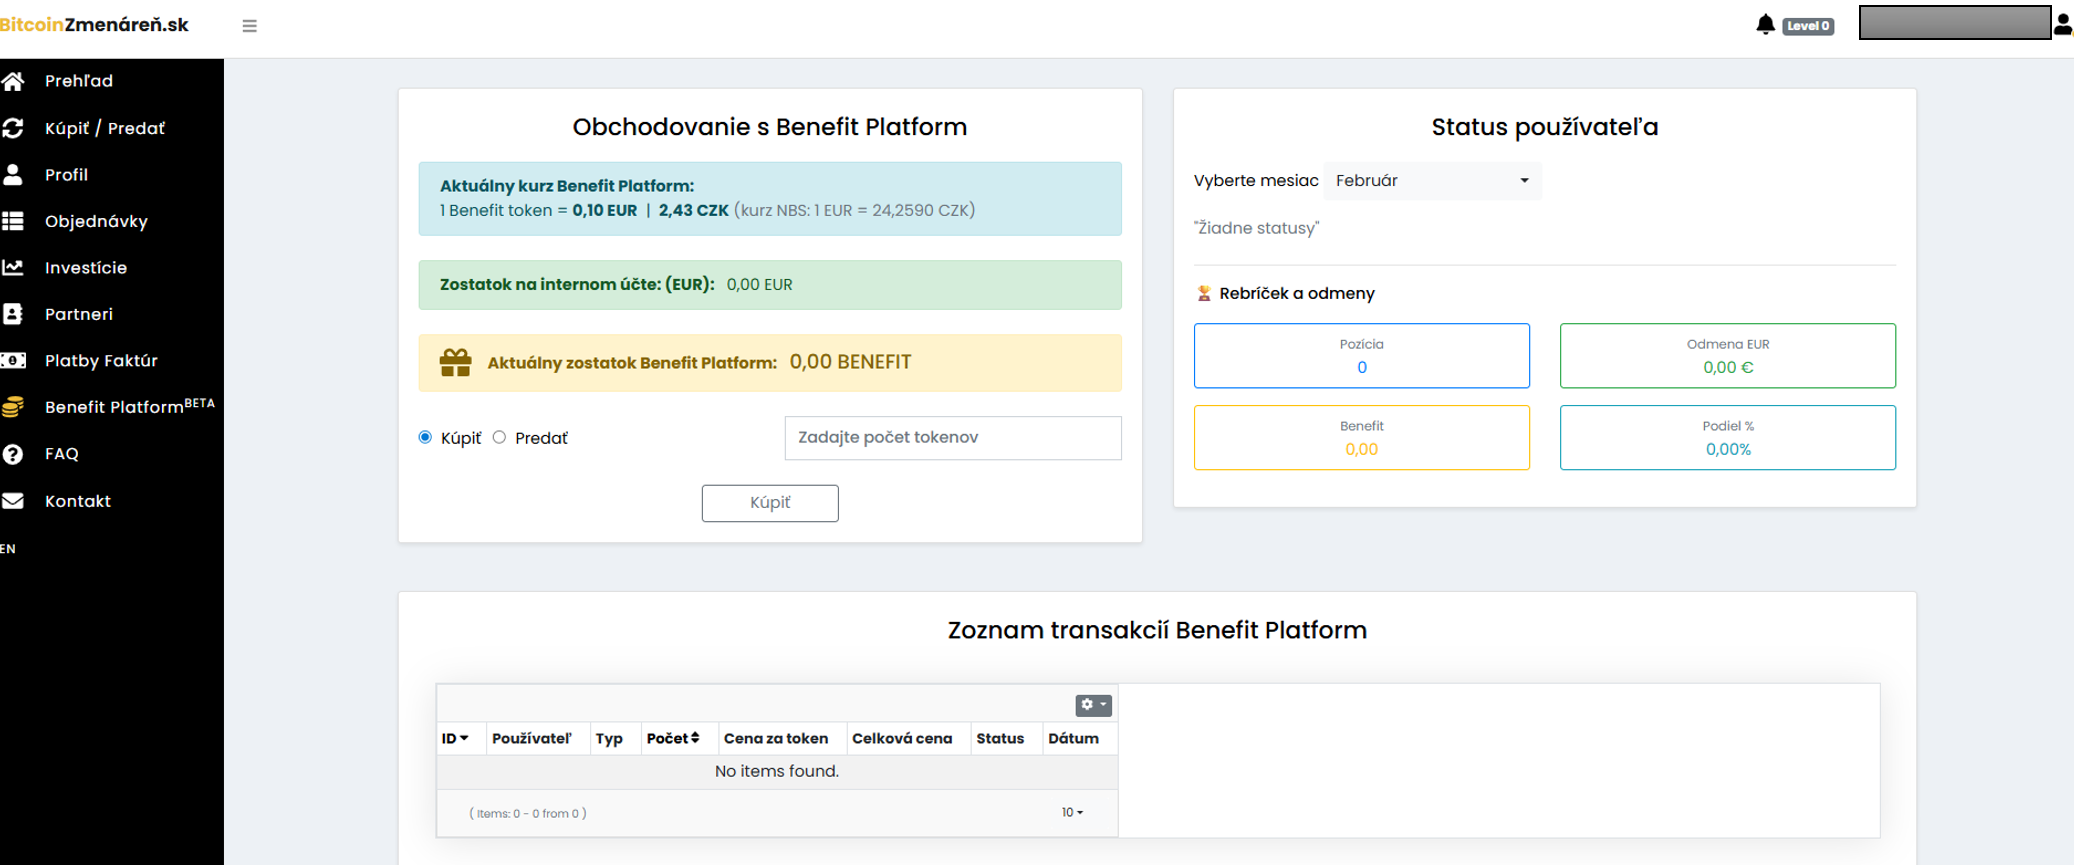This screenshot has height=865, width=2074.
Task: Go to Platby Faktúr menu item
Action: click(101, 361)
